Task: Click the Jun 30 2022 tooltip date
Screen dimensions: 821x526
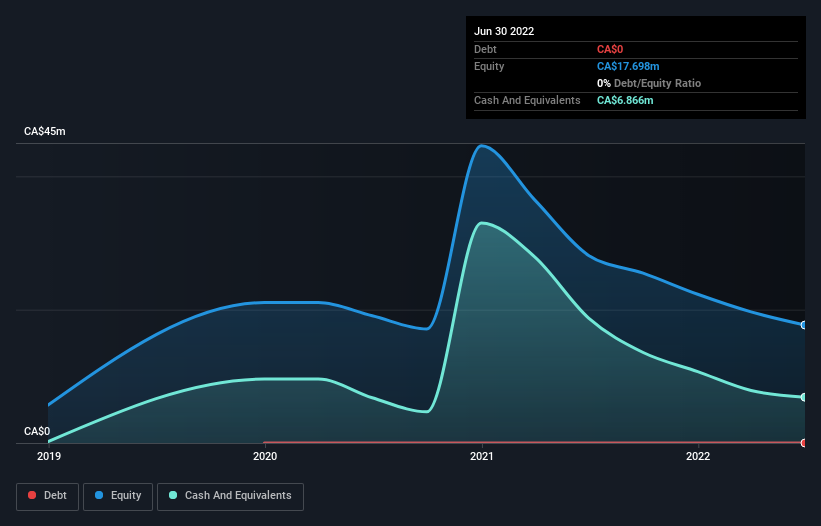Action: [x=504, y=31]
